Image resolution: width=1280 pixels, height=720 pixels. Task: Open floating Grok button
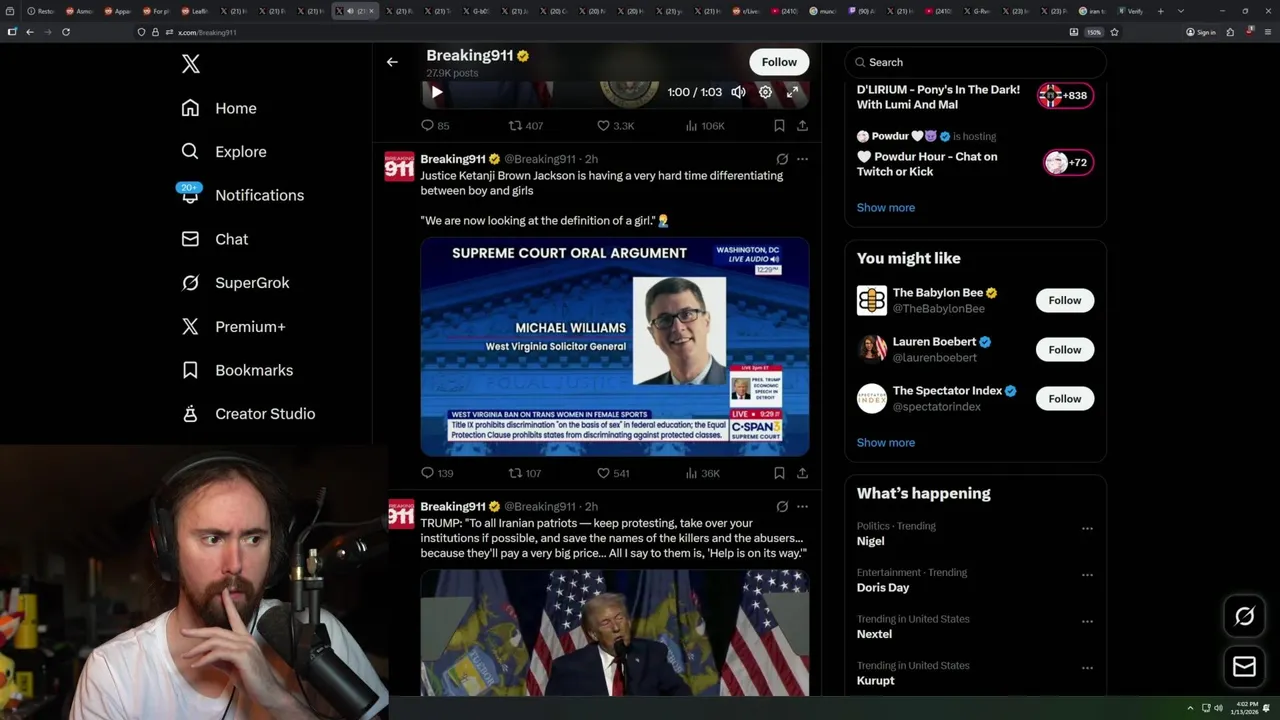click(1244, 617)
